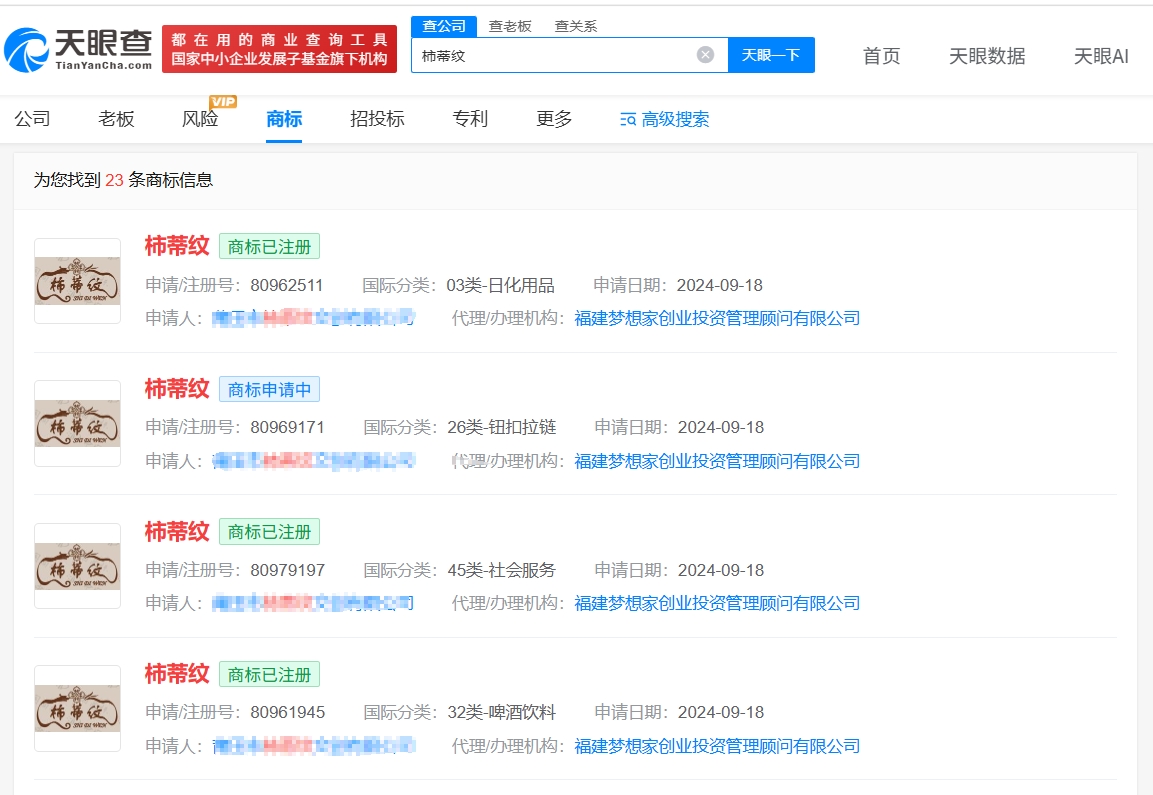1153x795 pixels.
Task: Open 高级搜索 advanced search
Action: pyautogui.click(x=665, y=119)
